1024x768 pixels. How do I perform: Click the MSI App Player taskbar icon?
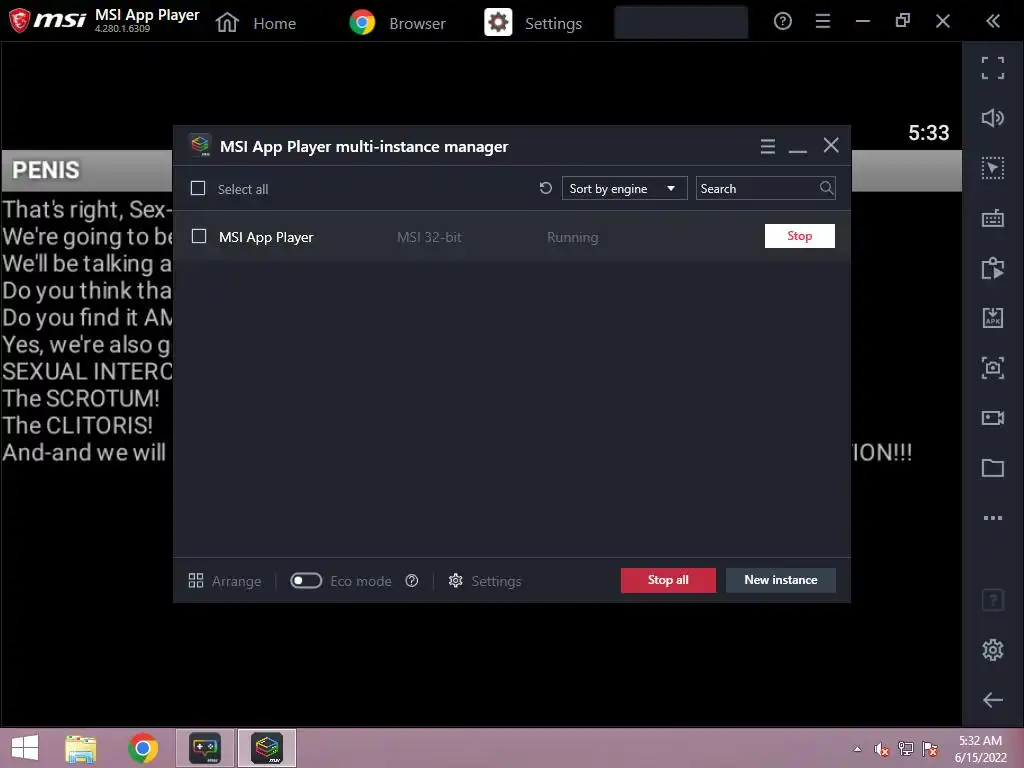tap(204, 748)
